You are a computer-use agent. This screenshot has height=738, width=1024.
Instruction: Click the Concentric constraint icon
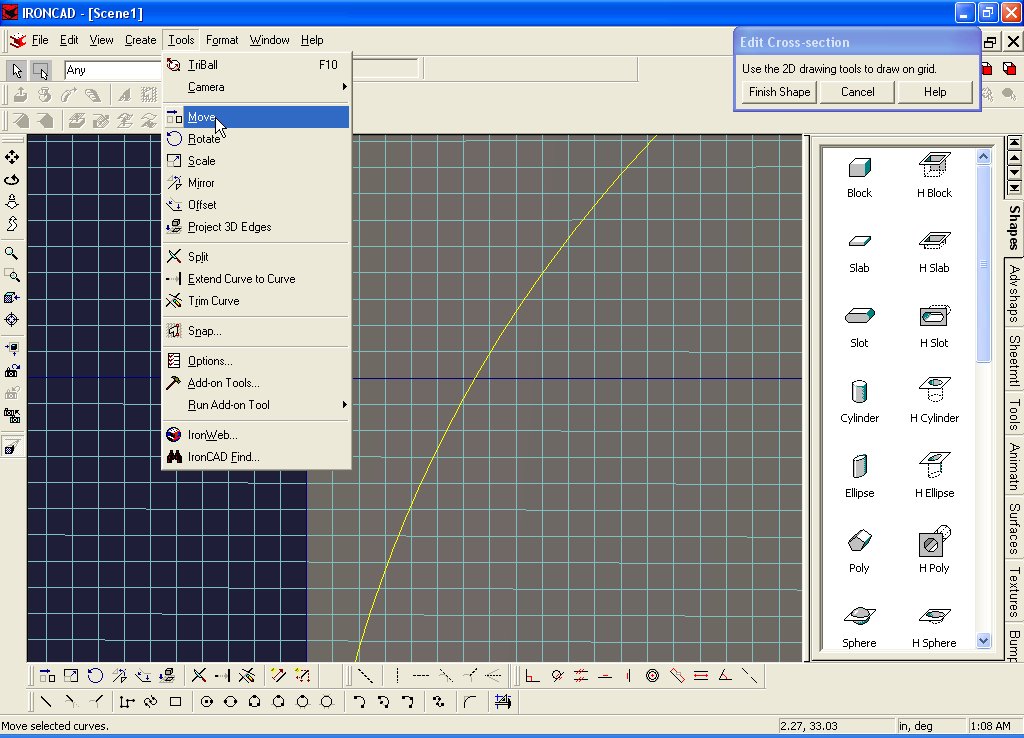tap(652, 676)
